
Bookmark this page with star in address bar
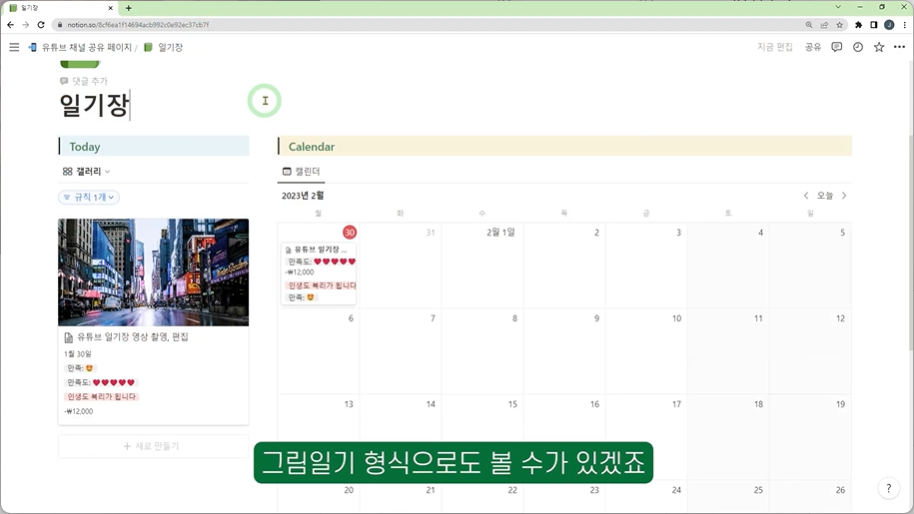click(x=839, y=24)
